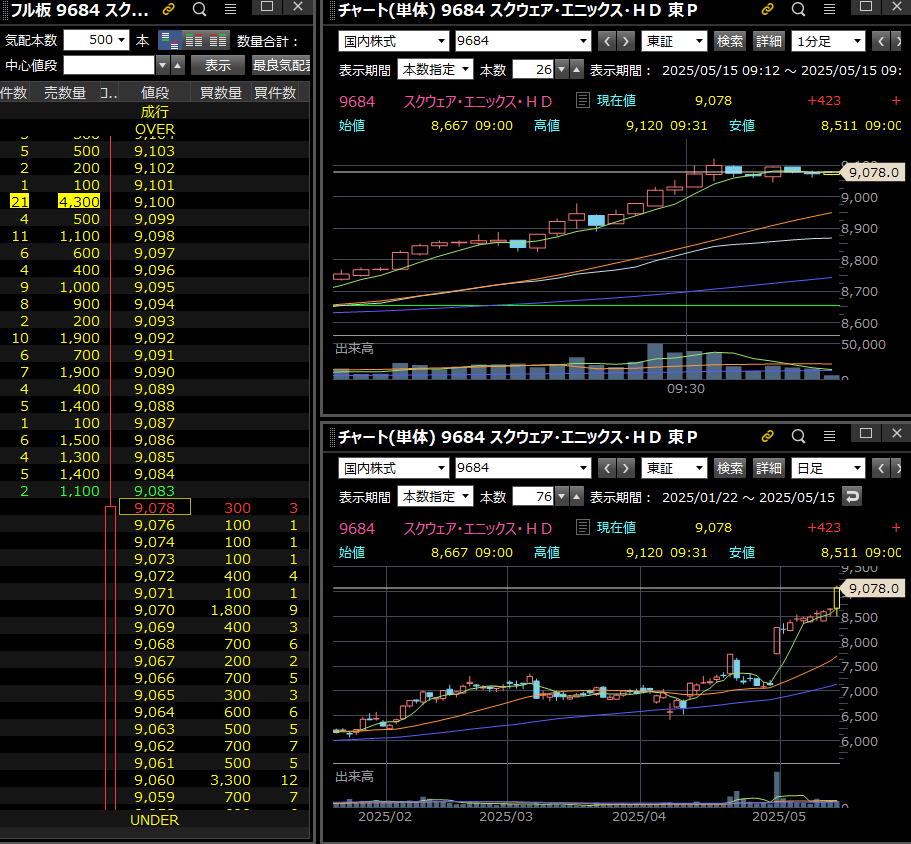Click green ask price 9,083 row
The height and width of the screenshot is (844, 911).
[155, 490]
